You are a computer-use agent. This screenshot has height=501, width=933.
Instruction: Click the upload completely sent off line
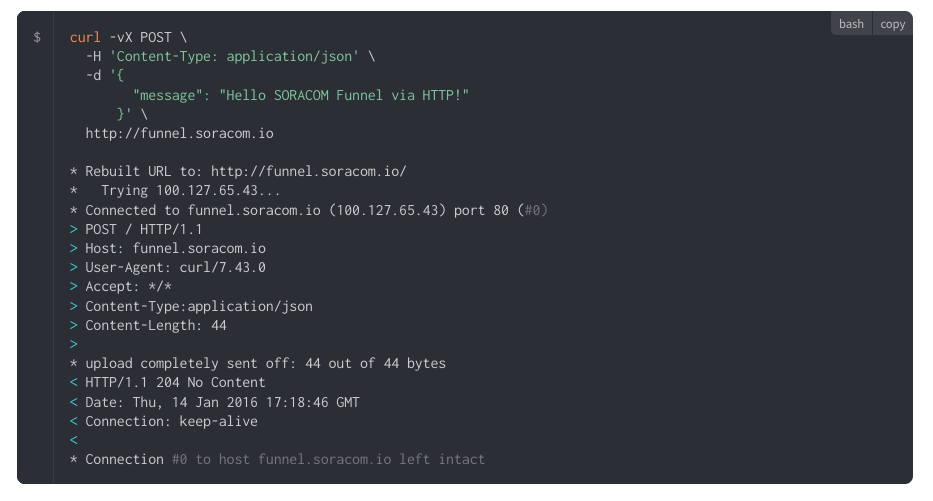click(x=265, y=363)
